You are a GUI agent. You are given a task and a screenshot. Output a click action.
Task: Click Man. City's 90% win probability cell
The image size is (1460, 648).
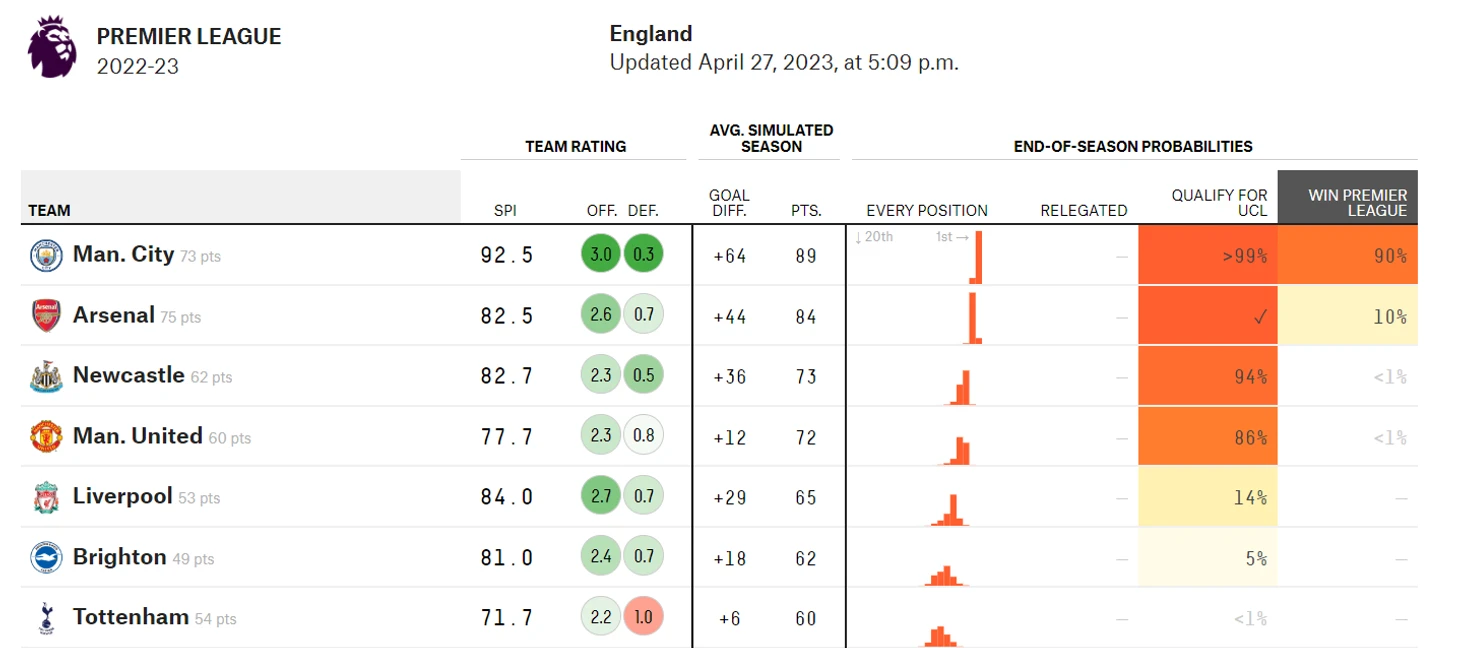(1348, 255)
